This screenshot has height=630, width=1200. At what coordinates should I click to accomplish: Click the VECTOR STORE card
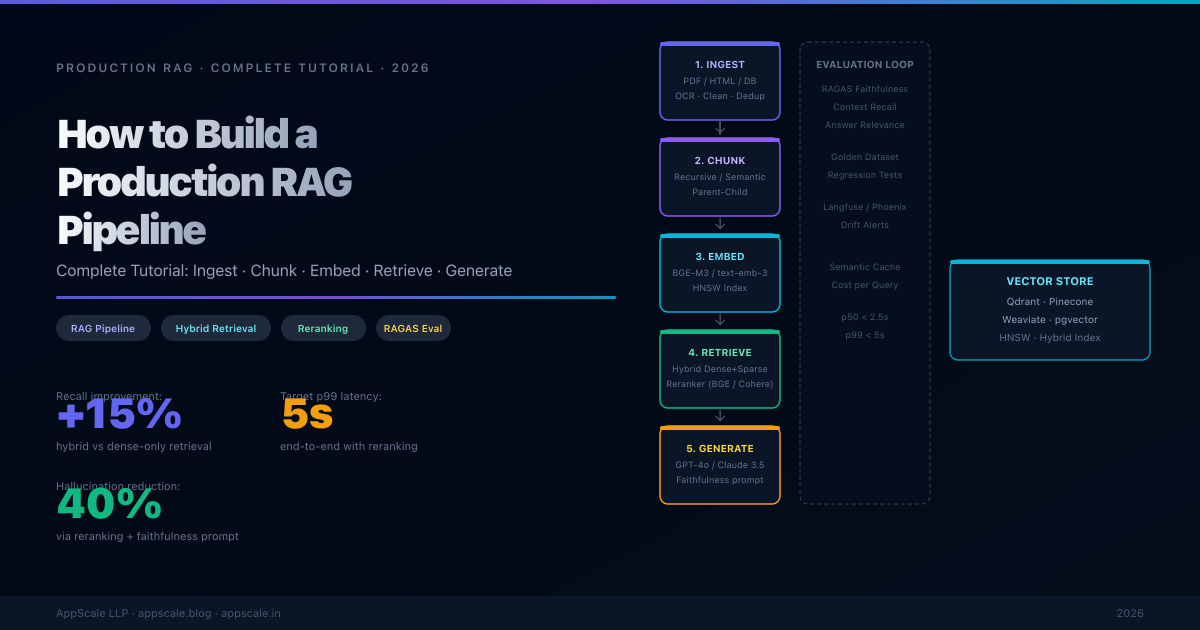tap(1049, 310)
